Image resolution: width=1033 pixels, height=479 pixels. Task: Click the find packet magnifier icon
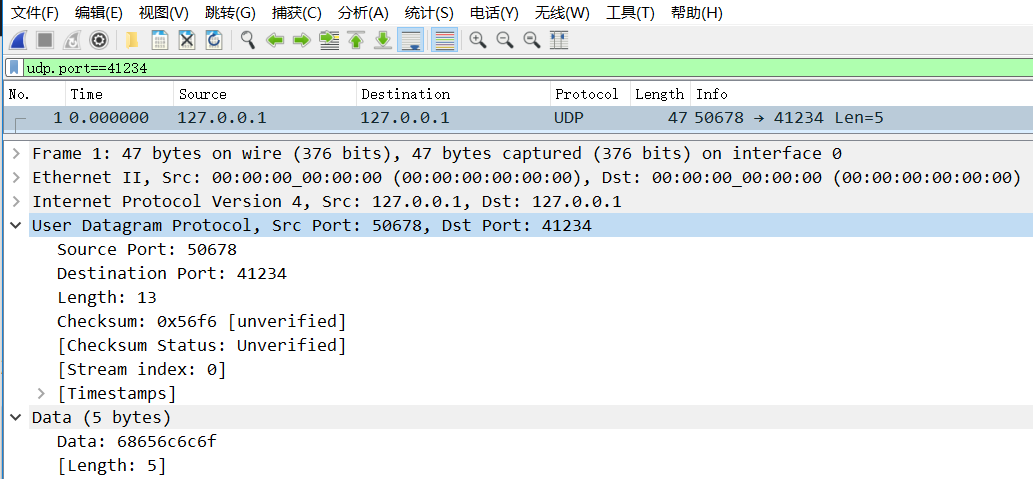click(247, 40)
